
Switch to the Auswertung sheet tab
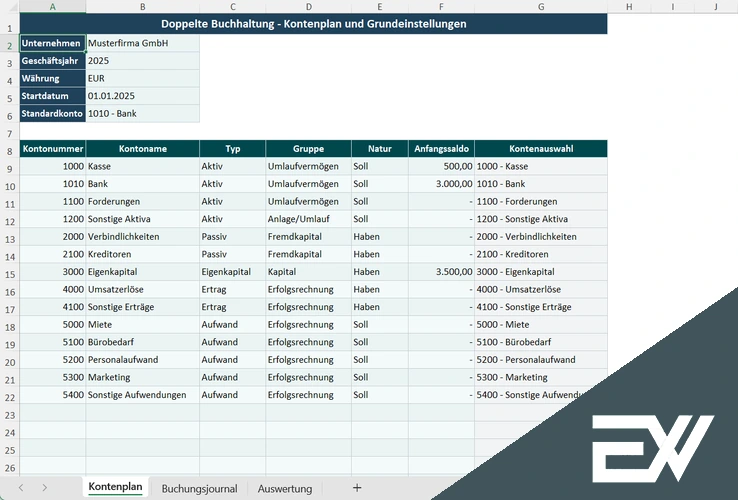285,488
